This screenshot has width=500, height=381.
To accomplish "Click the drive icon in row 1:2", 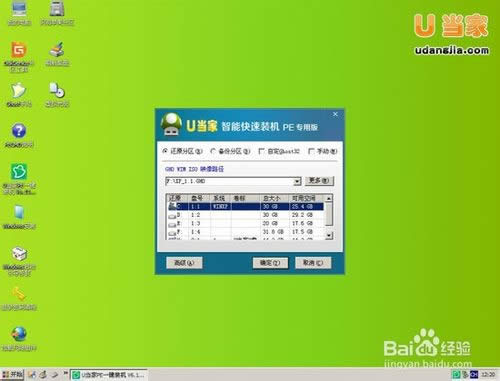I will pyautogui.click(x=172, y=215).
